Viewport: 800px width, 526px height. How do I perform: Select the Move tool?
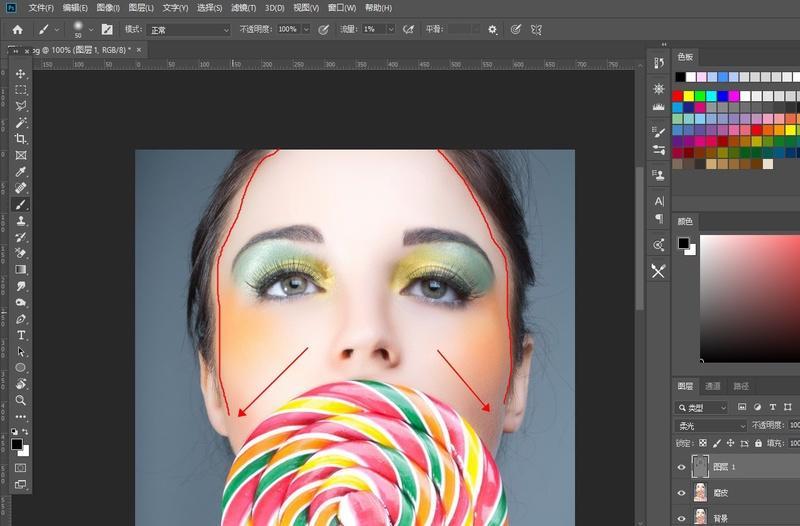coord(20,73)
